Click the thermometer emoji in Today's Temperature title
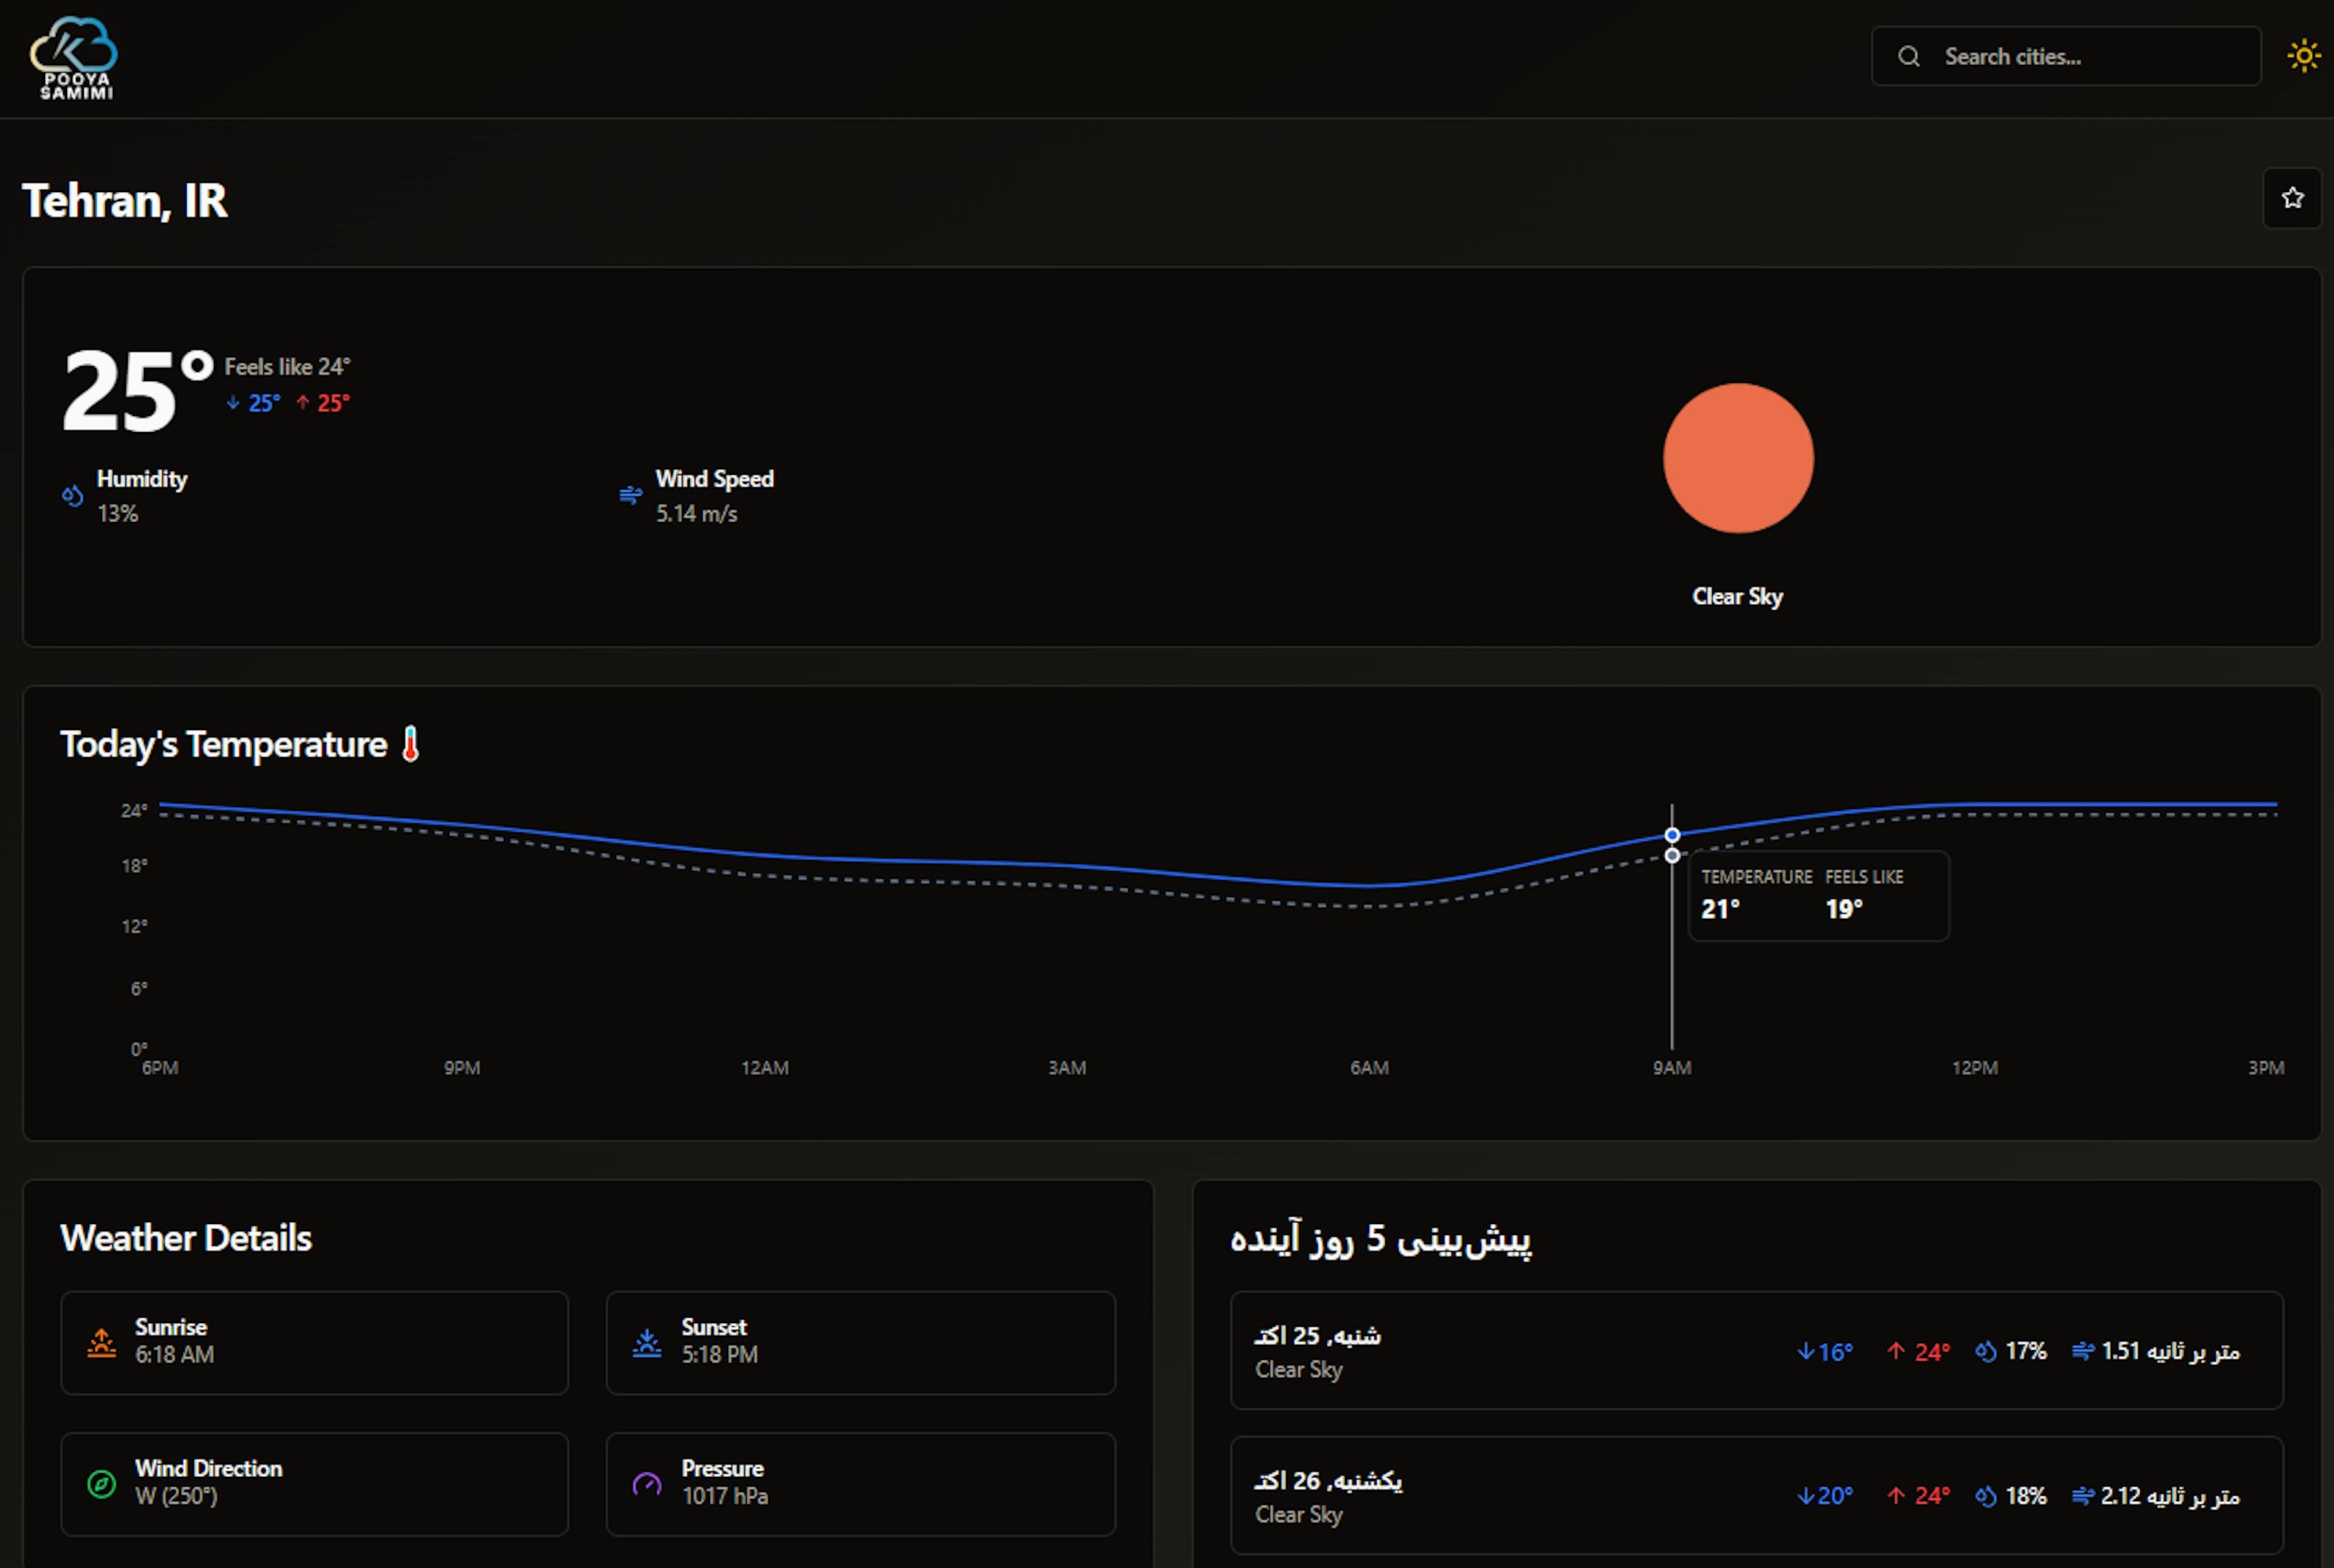 tap(411, 744)
